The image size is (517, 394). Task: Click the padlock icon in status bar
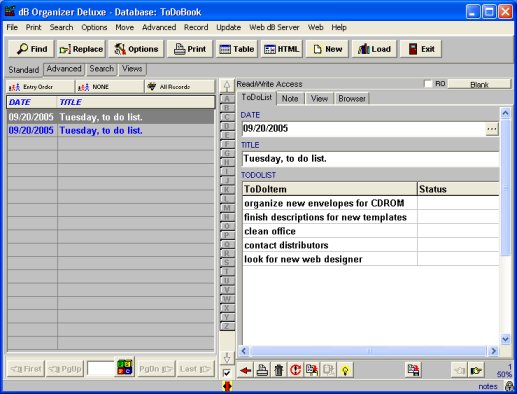click(509, 386)
